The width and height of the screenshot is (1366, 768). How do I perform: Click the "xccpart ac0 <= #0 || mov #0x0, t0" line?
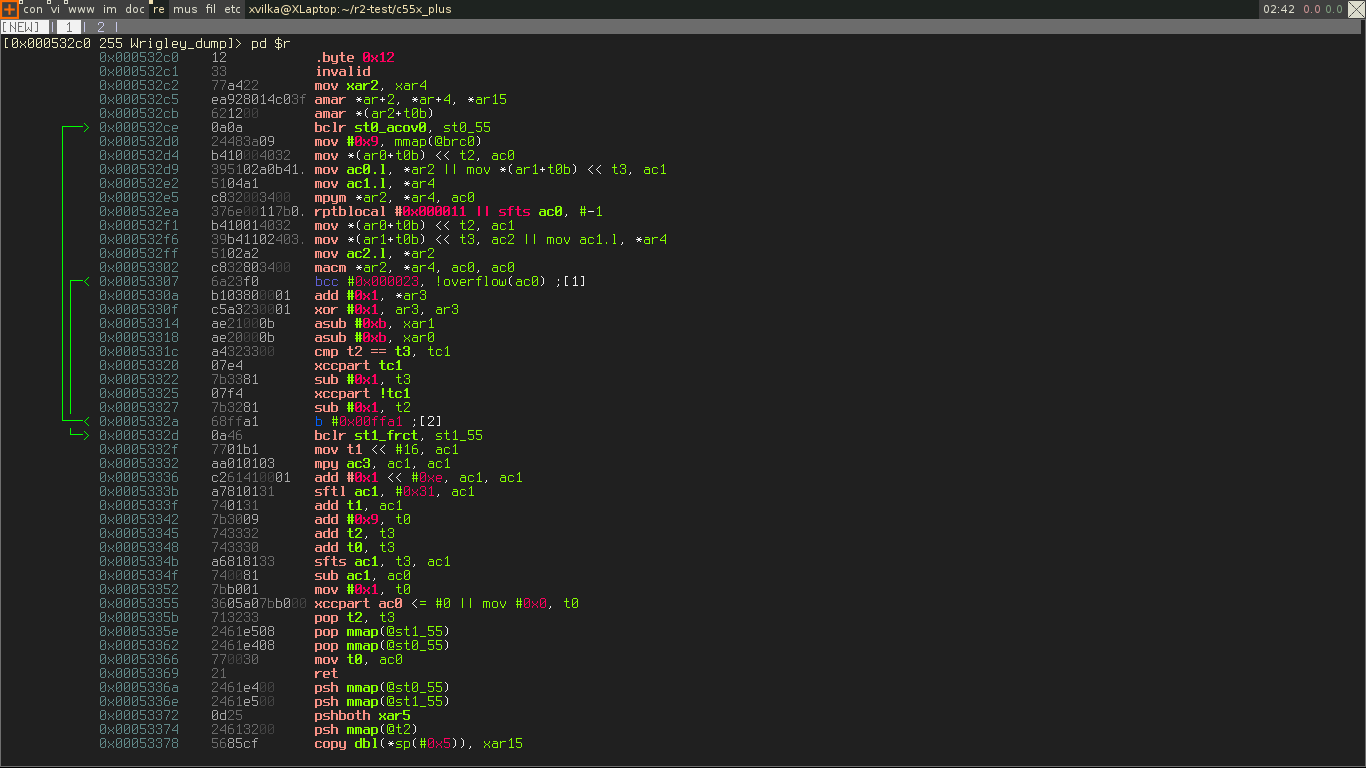[x=447, y=603]
